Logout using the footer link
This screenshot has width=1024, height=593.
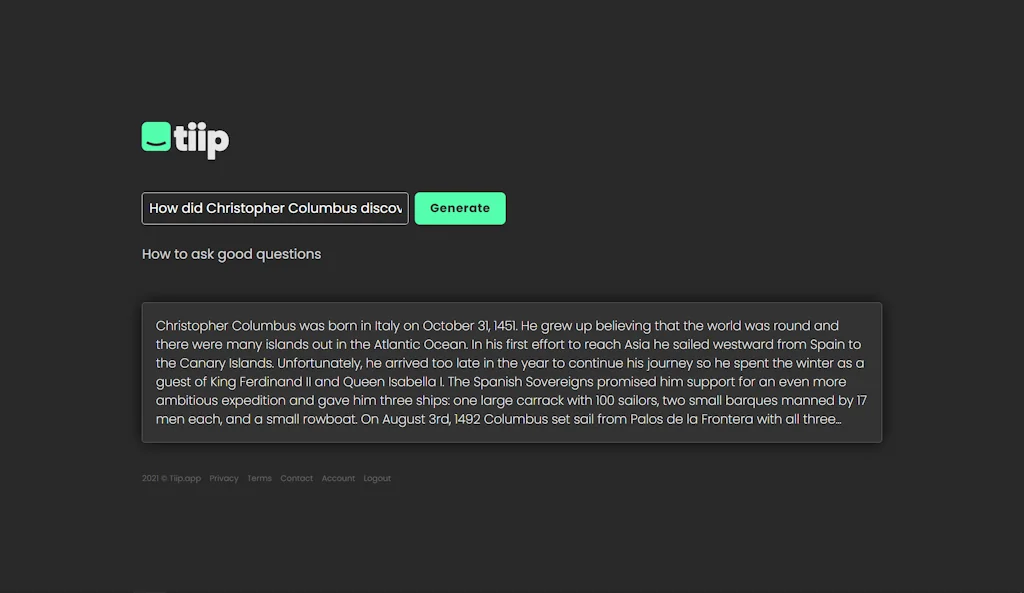pyautogui.click(x=377, y=478)
